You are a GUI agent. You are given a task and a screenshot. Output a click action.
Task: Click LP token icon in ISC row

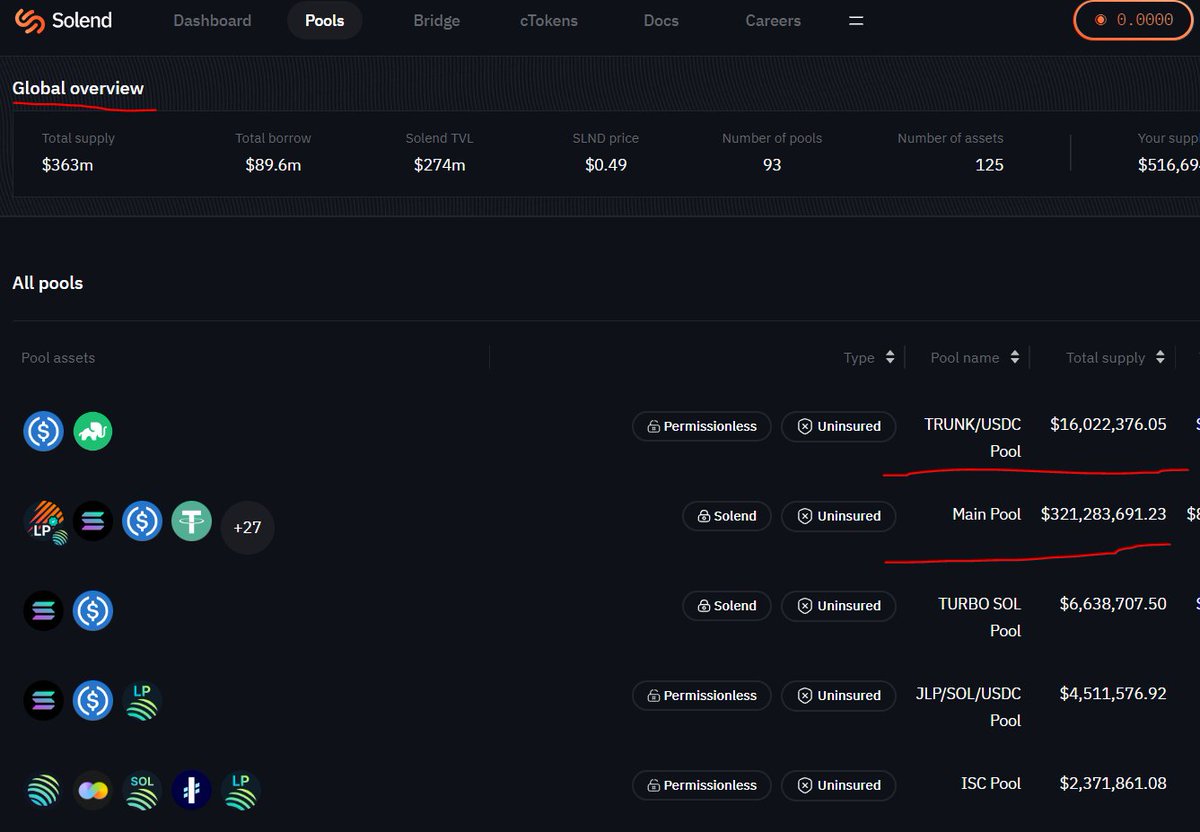(x=240, y=790)
